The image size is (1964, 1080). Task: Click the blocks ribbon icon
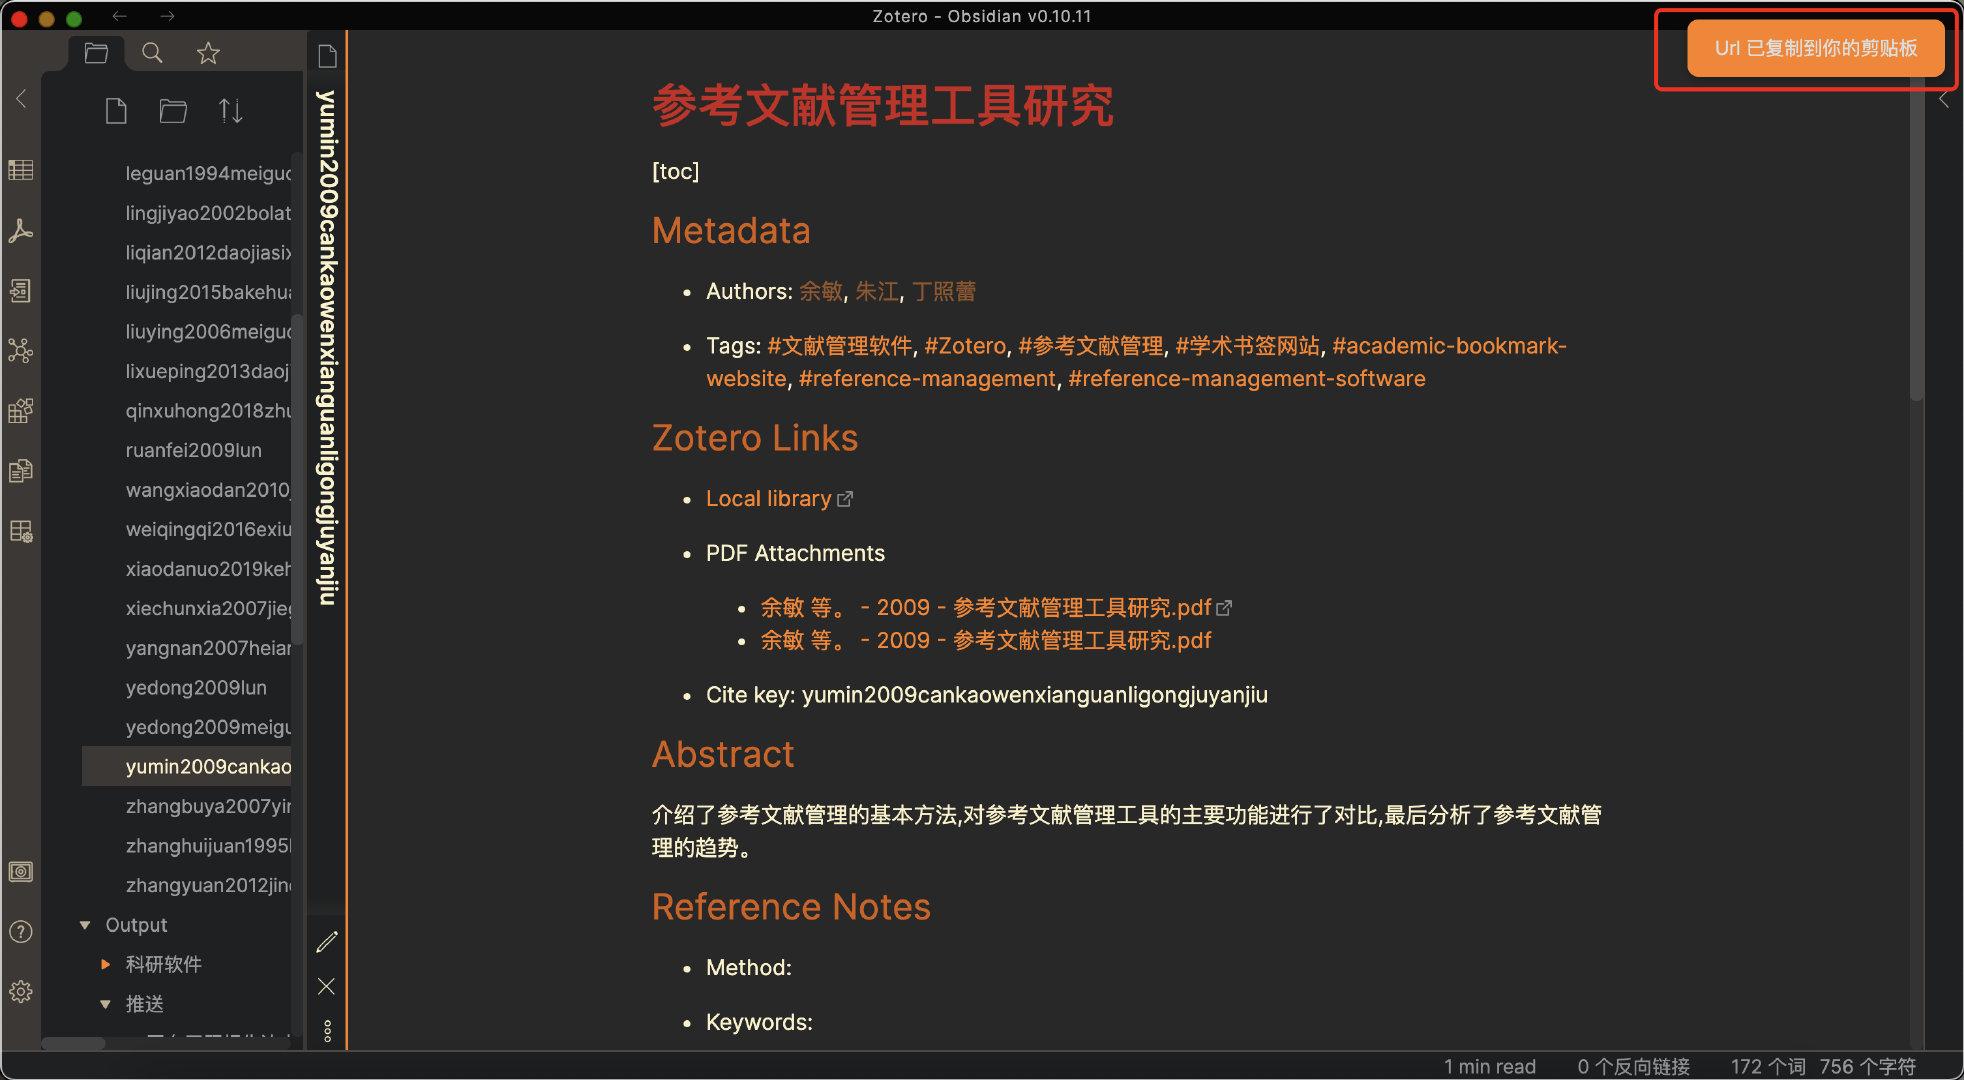[x=21, y=410]
